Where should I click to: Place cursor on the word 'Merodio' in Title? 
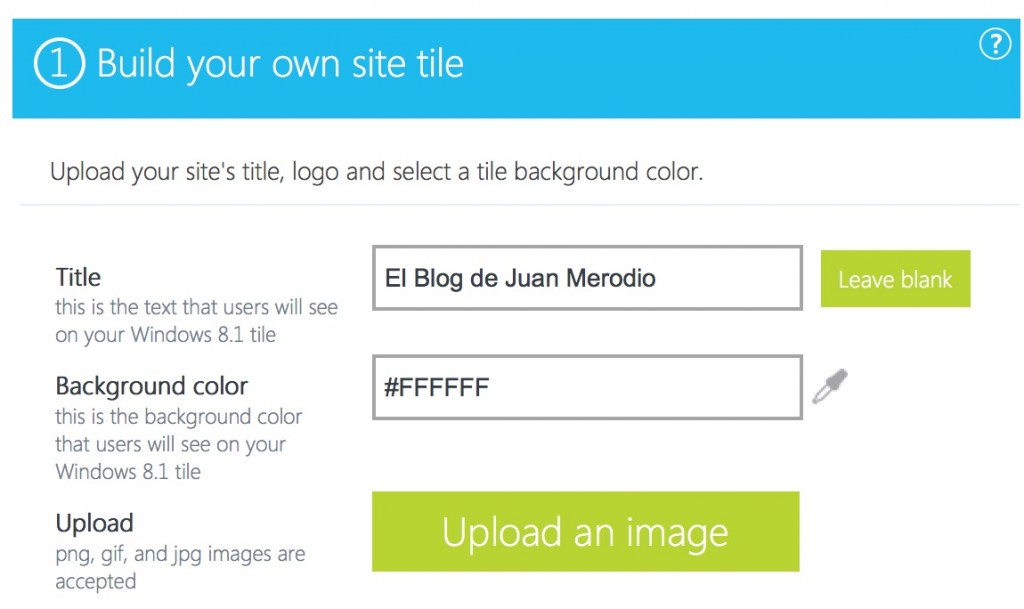(611, 278)
